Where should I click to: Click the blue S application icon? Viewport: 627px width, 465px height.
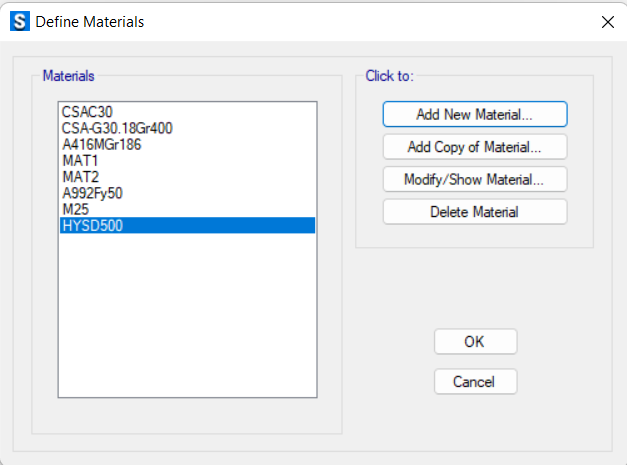pos(20,22)
